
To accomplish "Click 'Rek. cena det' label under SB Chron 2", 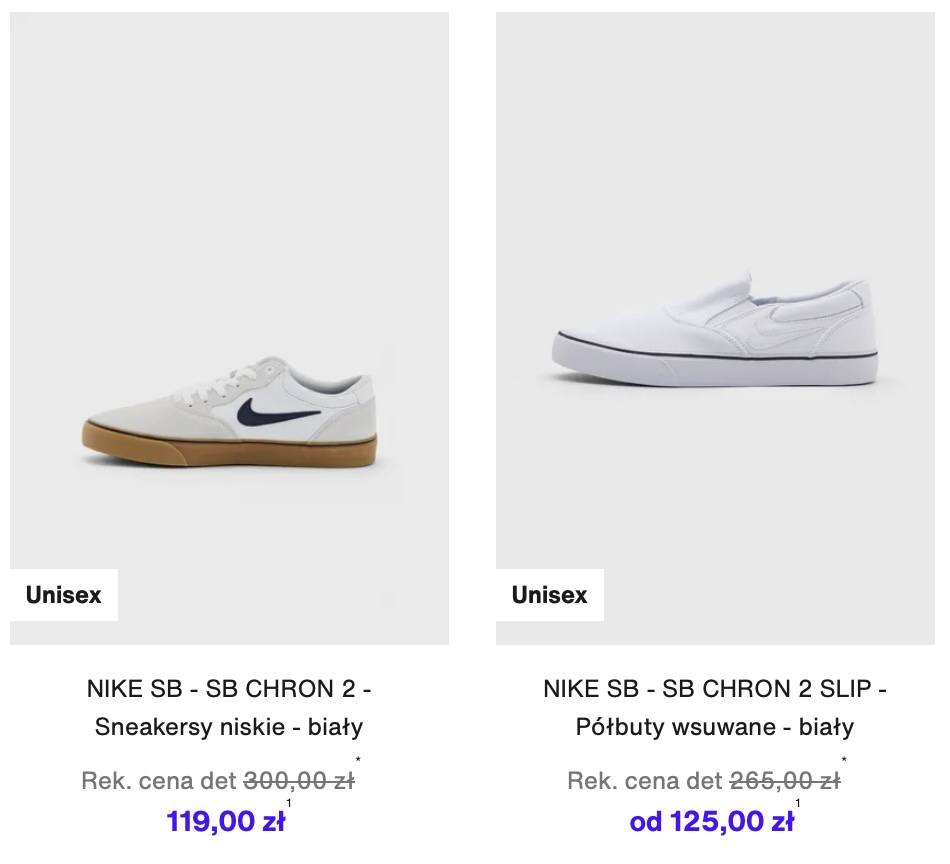I will (x=159, y=780).
